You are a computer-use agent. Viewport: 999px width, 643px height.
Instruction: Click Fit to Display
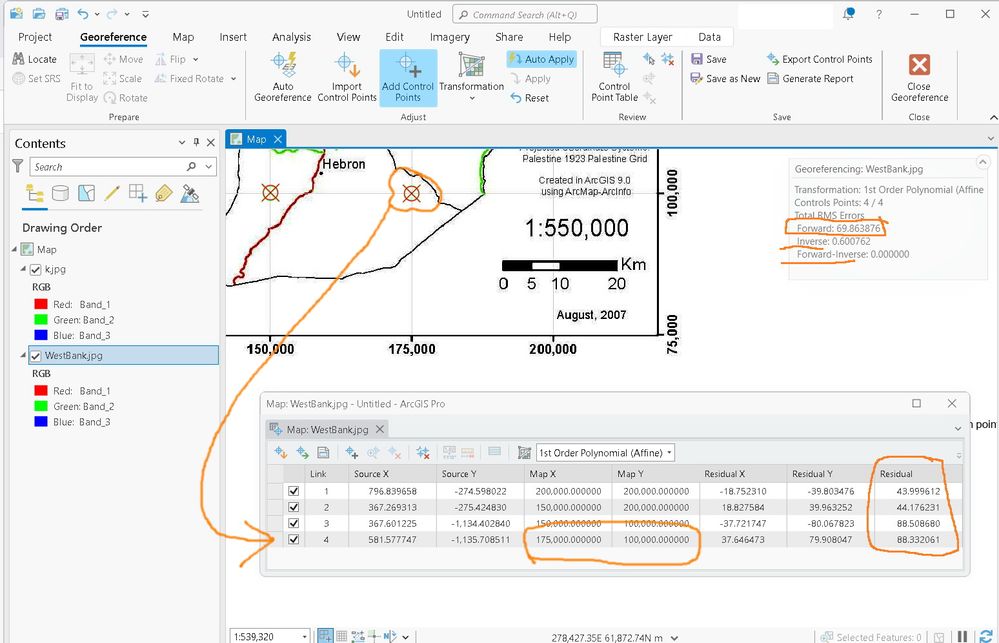82,78
